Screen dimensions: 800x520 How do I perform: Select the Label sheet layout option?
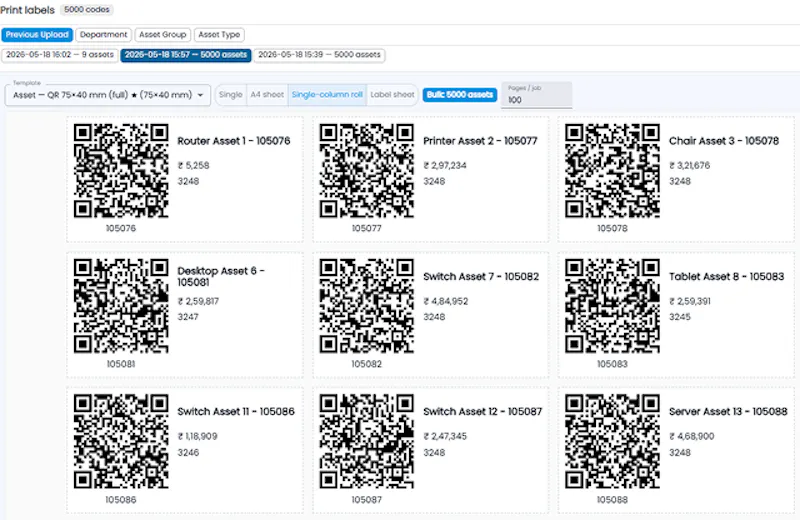click(x=392, y=95)
